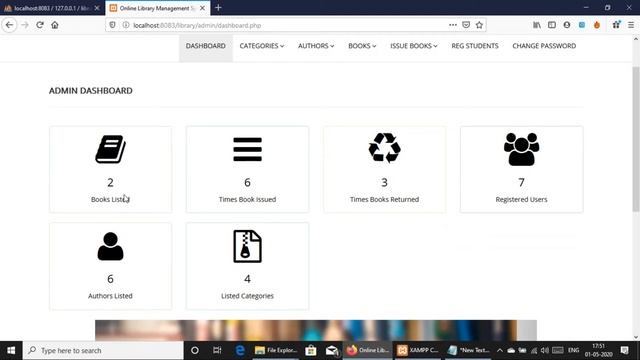The height and width of the screenshot is (360, 640).
Task: Click the ENG language indicator
Action: (573, 350)
